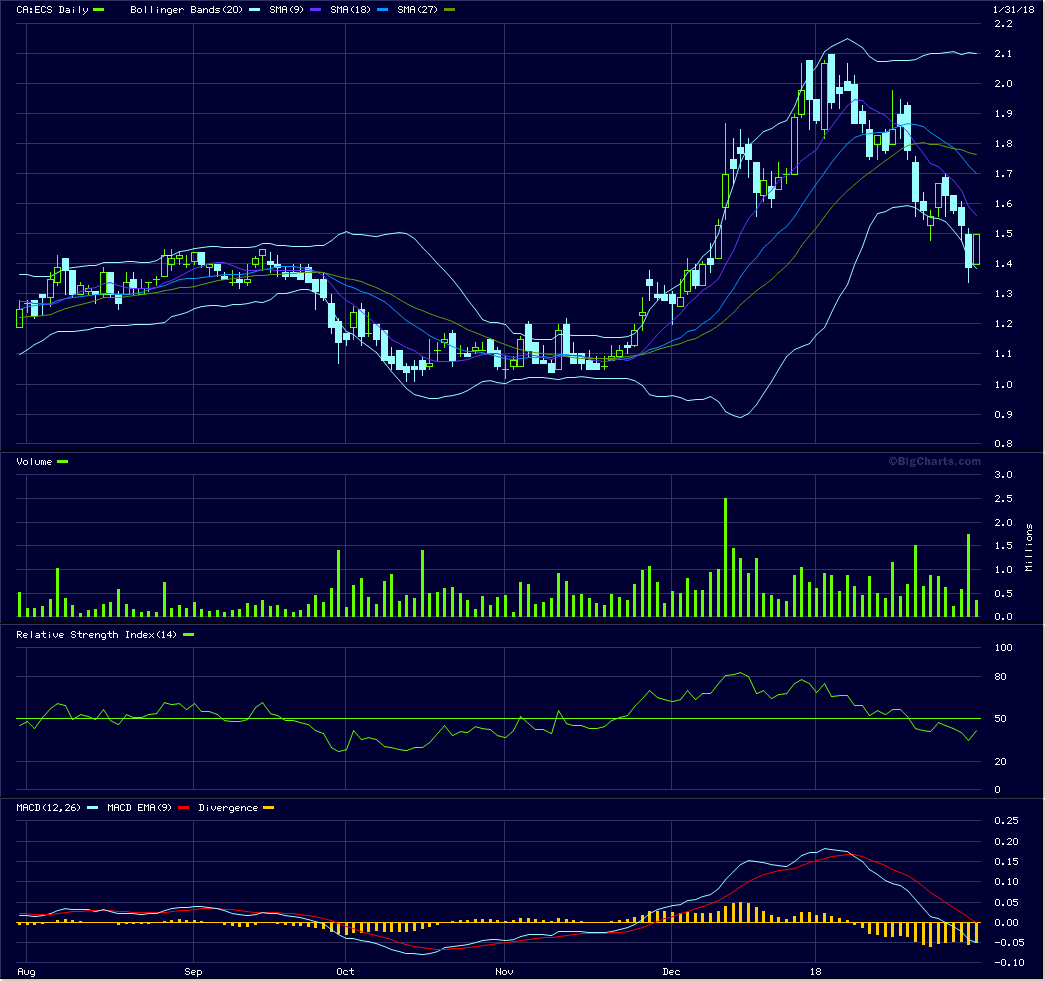Select the green Volume legend swatch
The image size is (1045, 981).
pos(63,462)
